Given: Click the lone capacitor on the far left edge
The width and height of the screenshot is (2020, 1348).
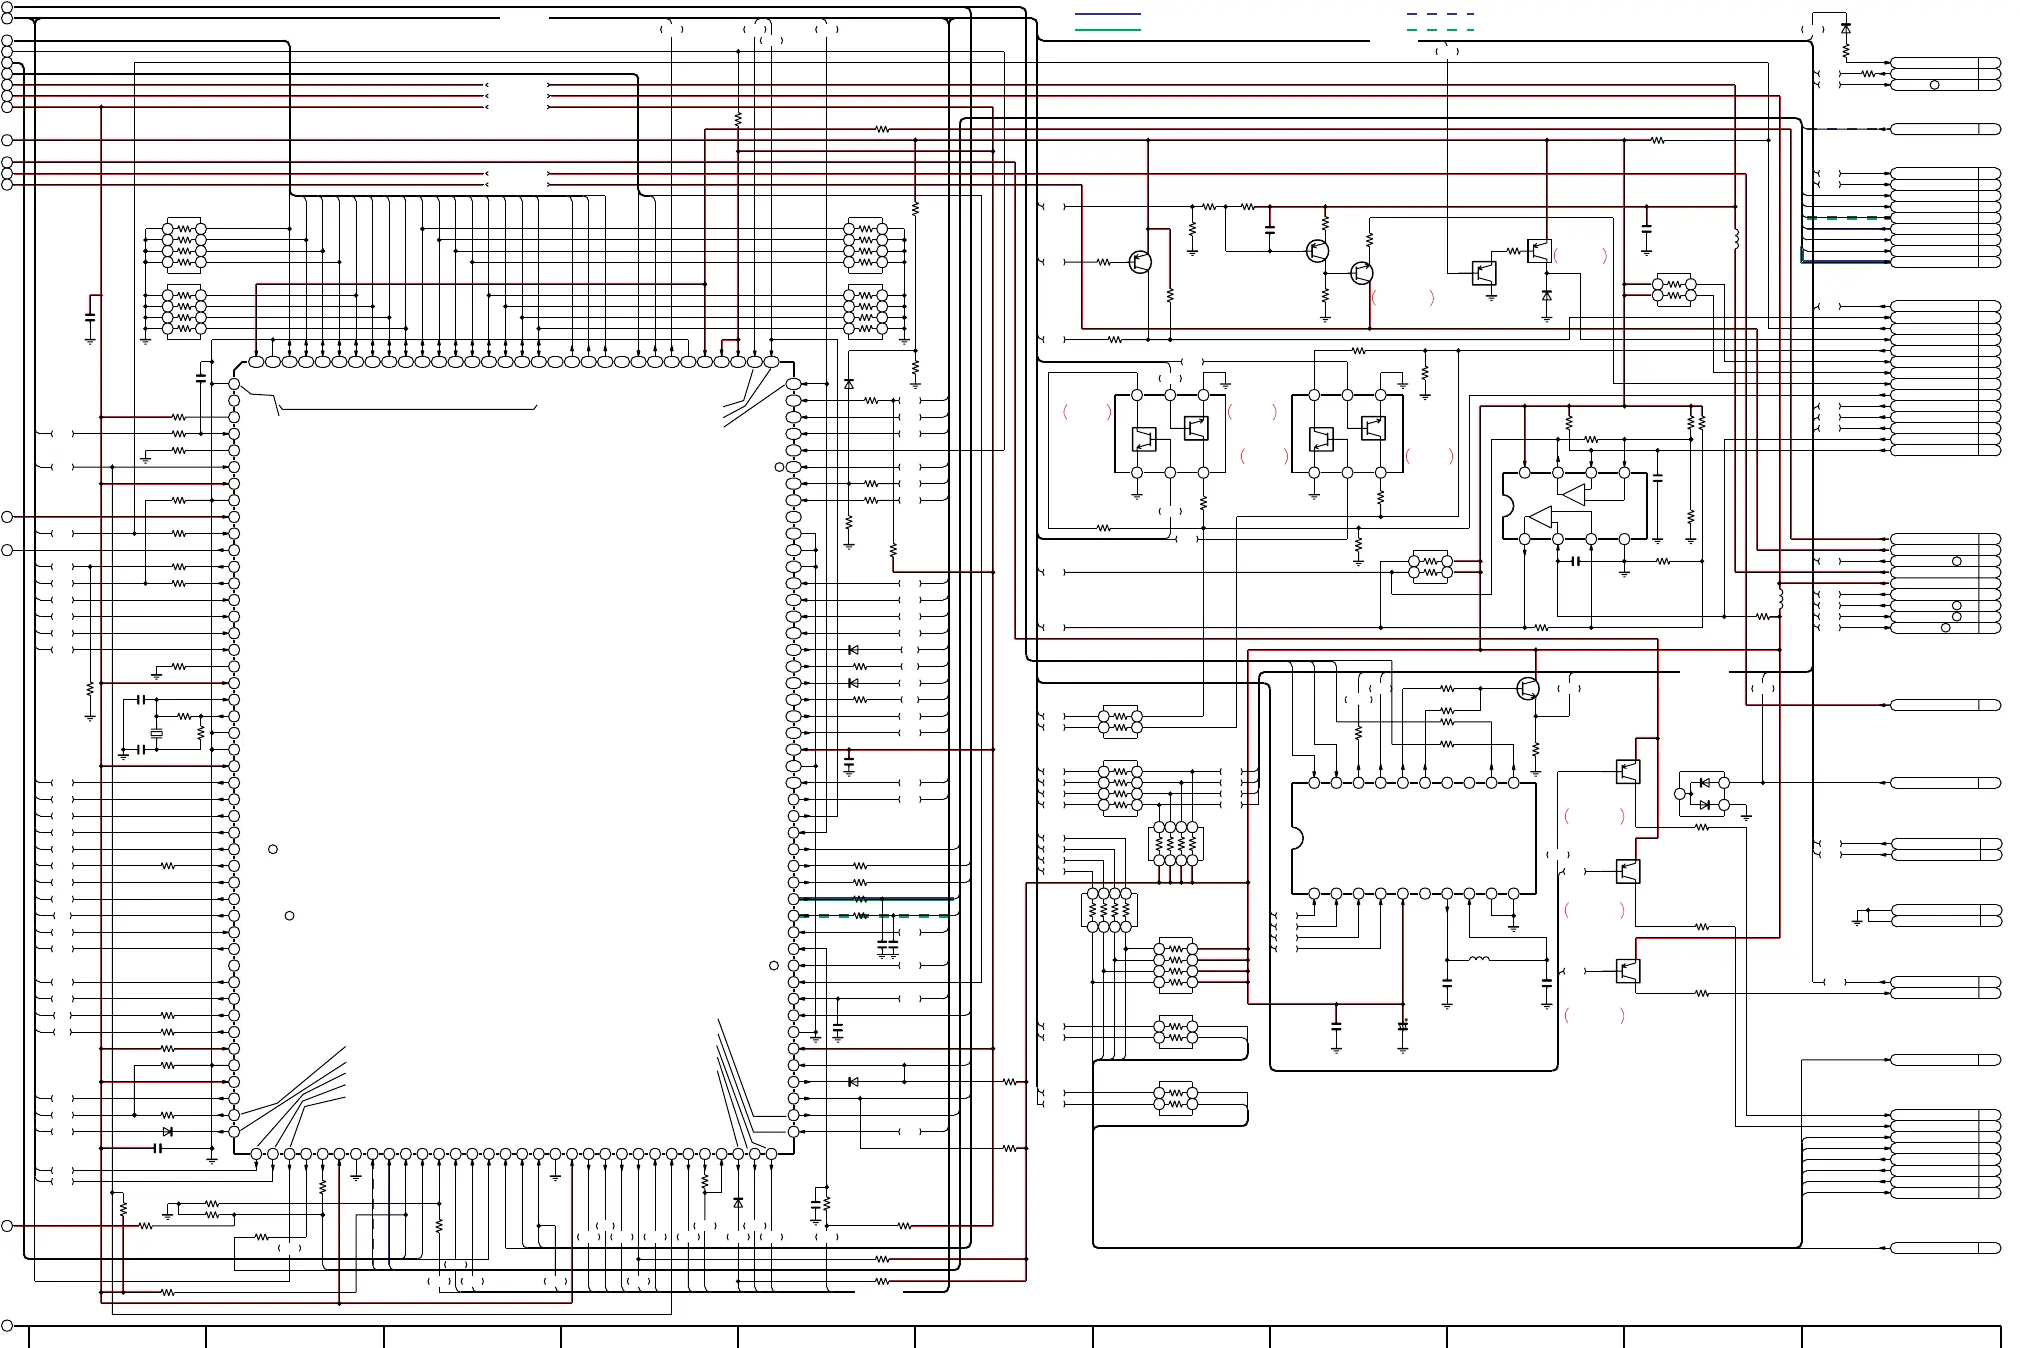Looking at the screenshot, I should pyautogui.click(x=90, y=316).
